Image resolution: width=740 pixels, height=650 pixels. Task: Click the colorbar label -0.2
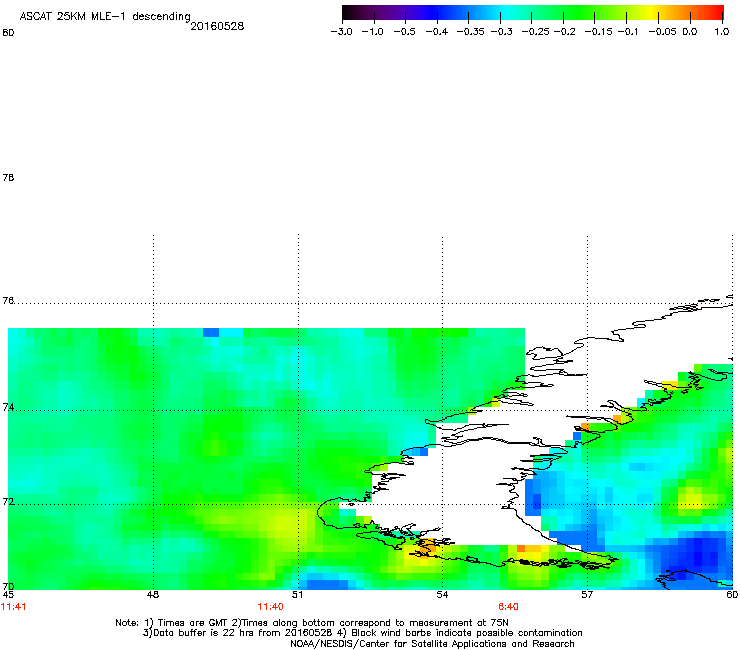(564, 32)
